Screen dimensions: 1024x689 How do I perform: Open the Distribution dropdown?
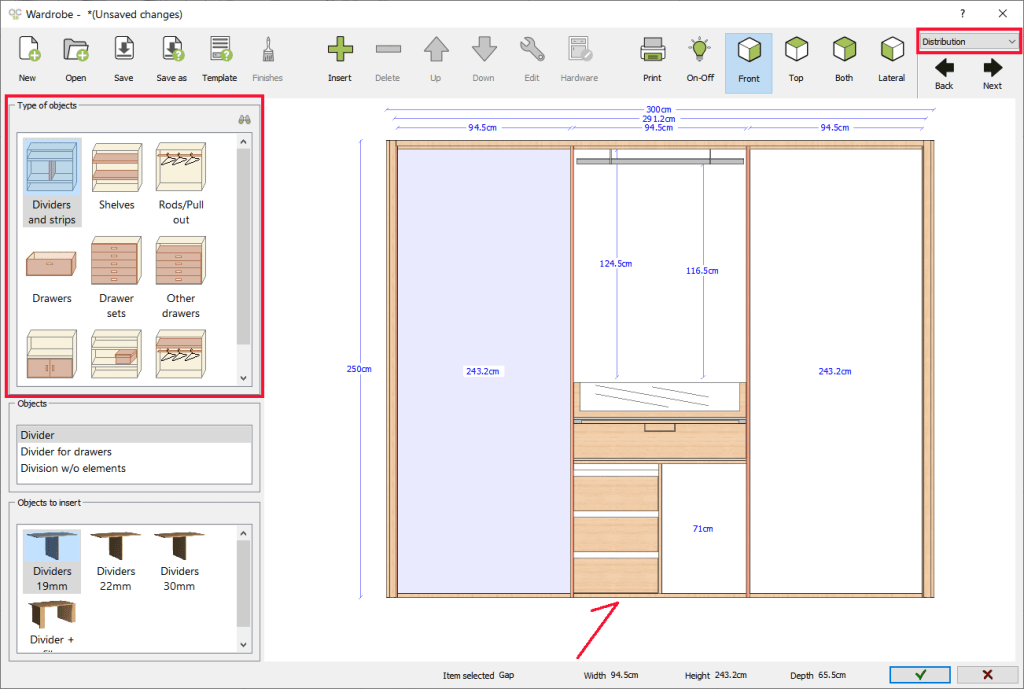[969, 42]
